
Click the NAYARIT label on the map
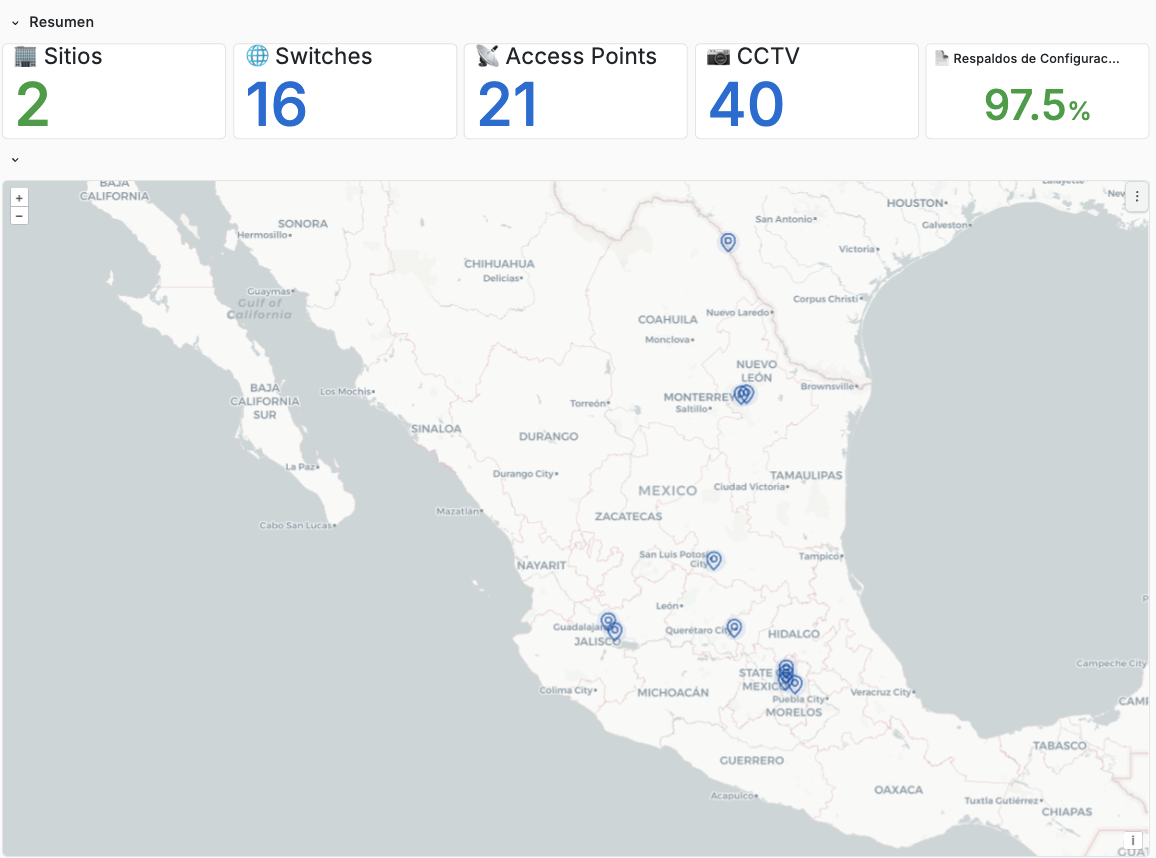click(541, 565)
